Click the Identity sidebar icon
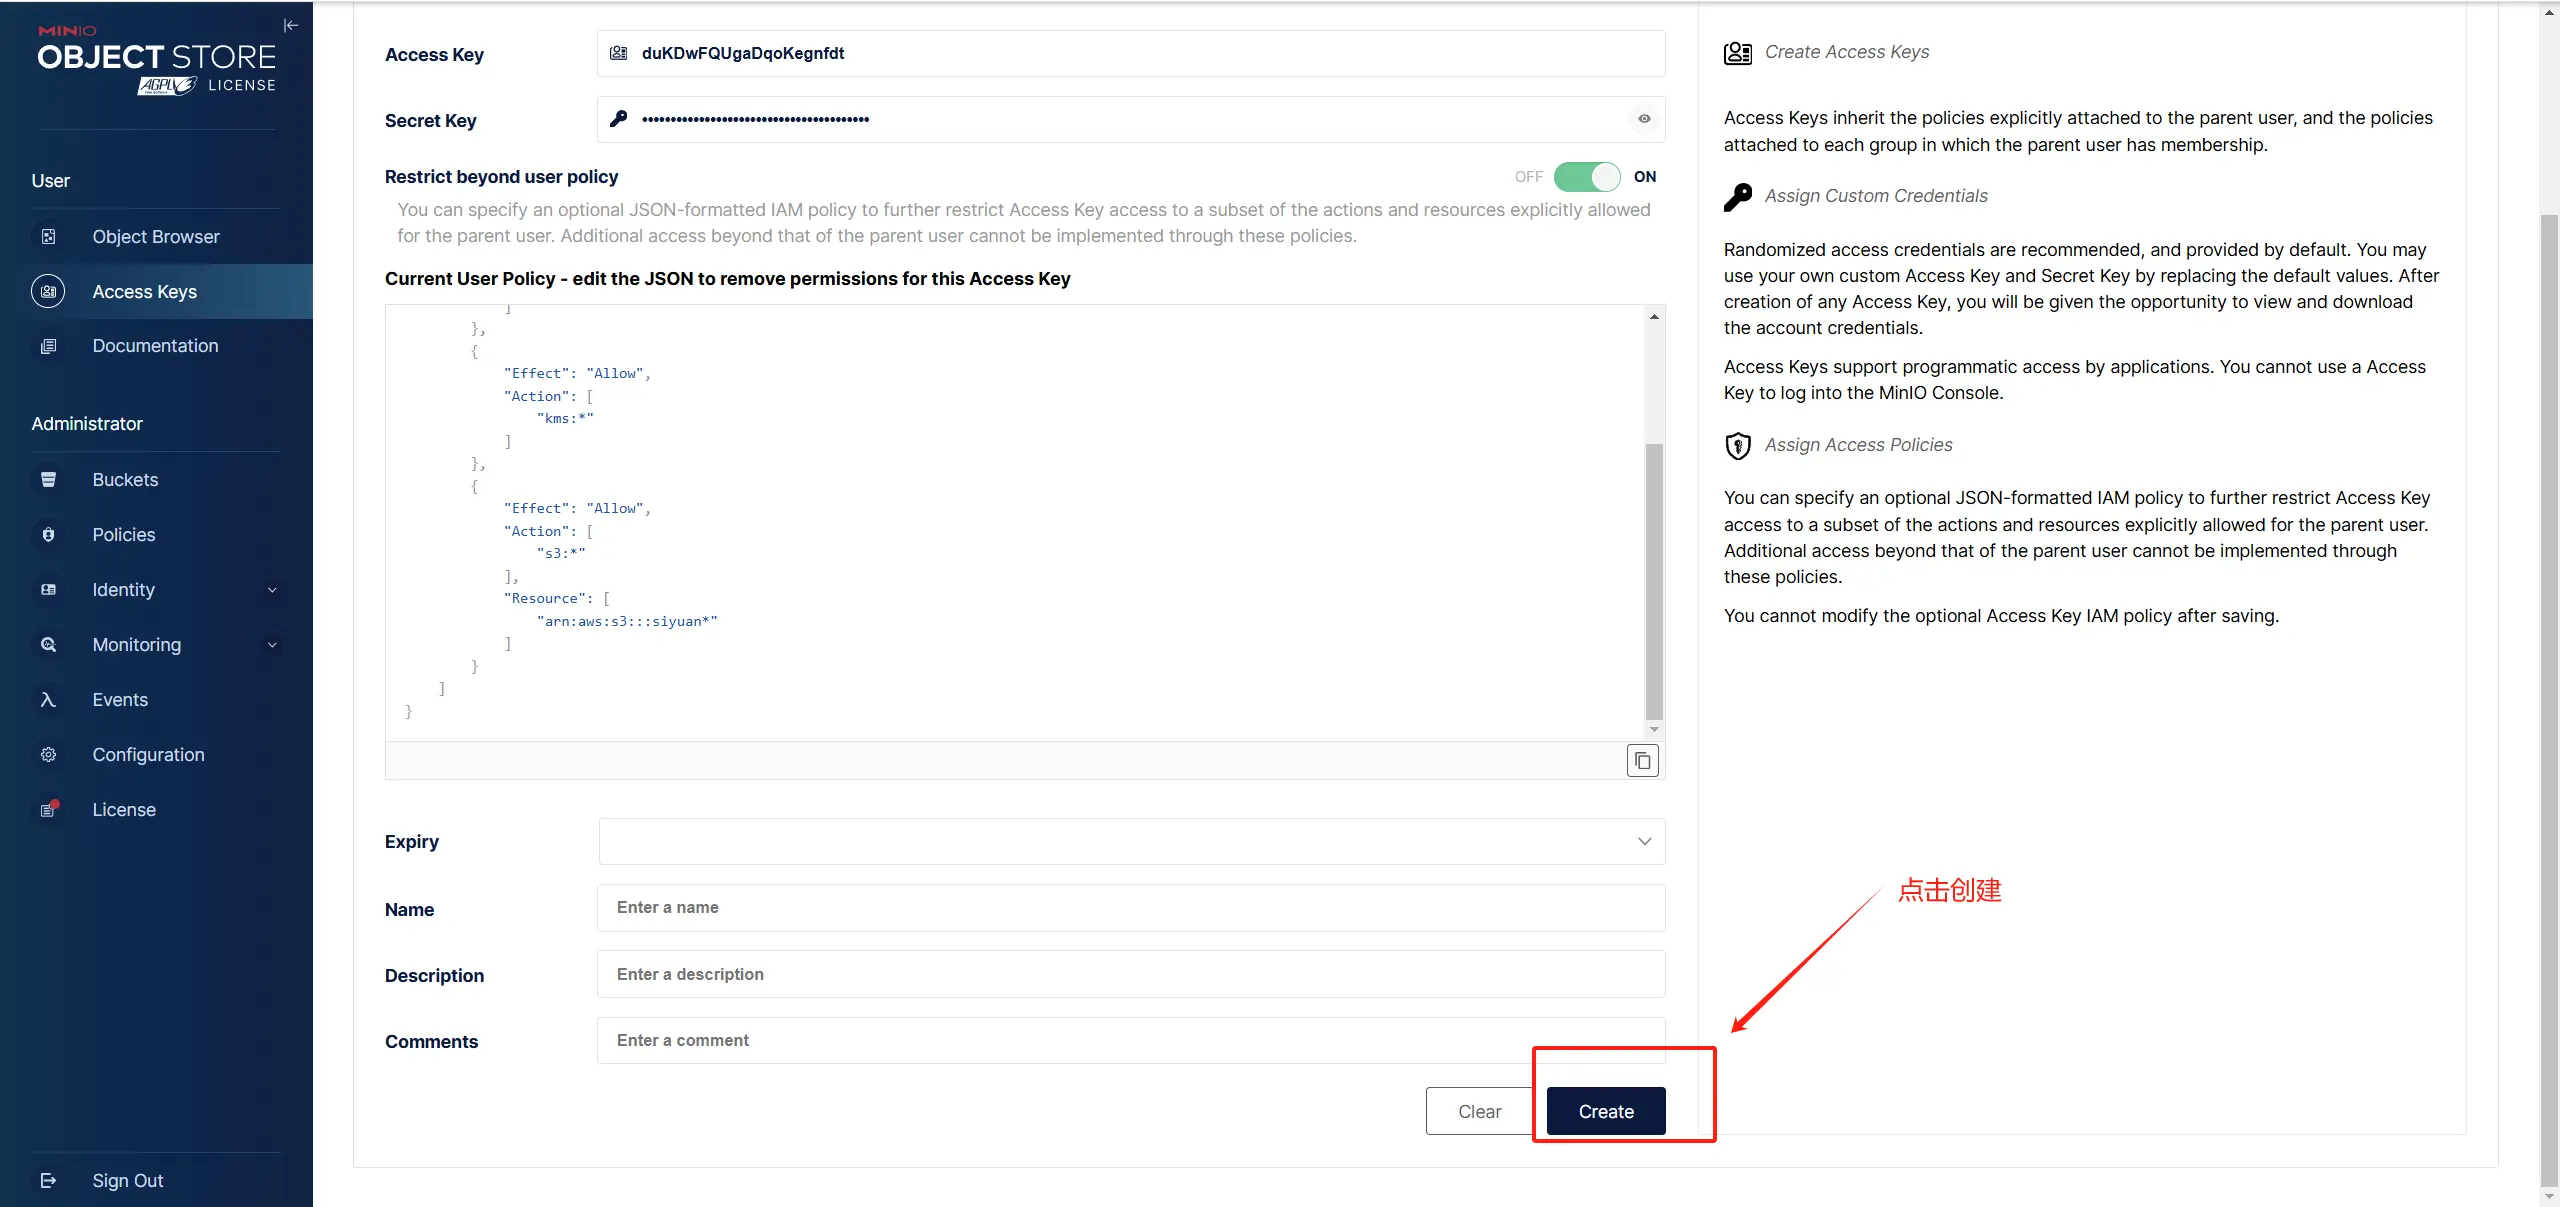The width and height of the screenshot is (2560, 1207). [48, 590]
